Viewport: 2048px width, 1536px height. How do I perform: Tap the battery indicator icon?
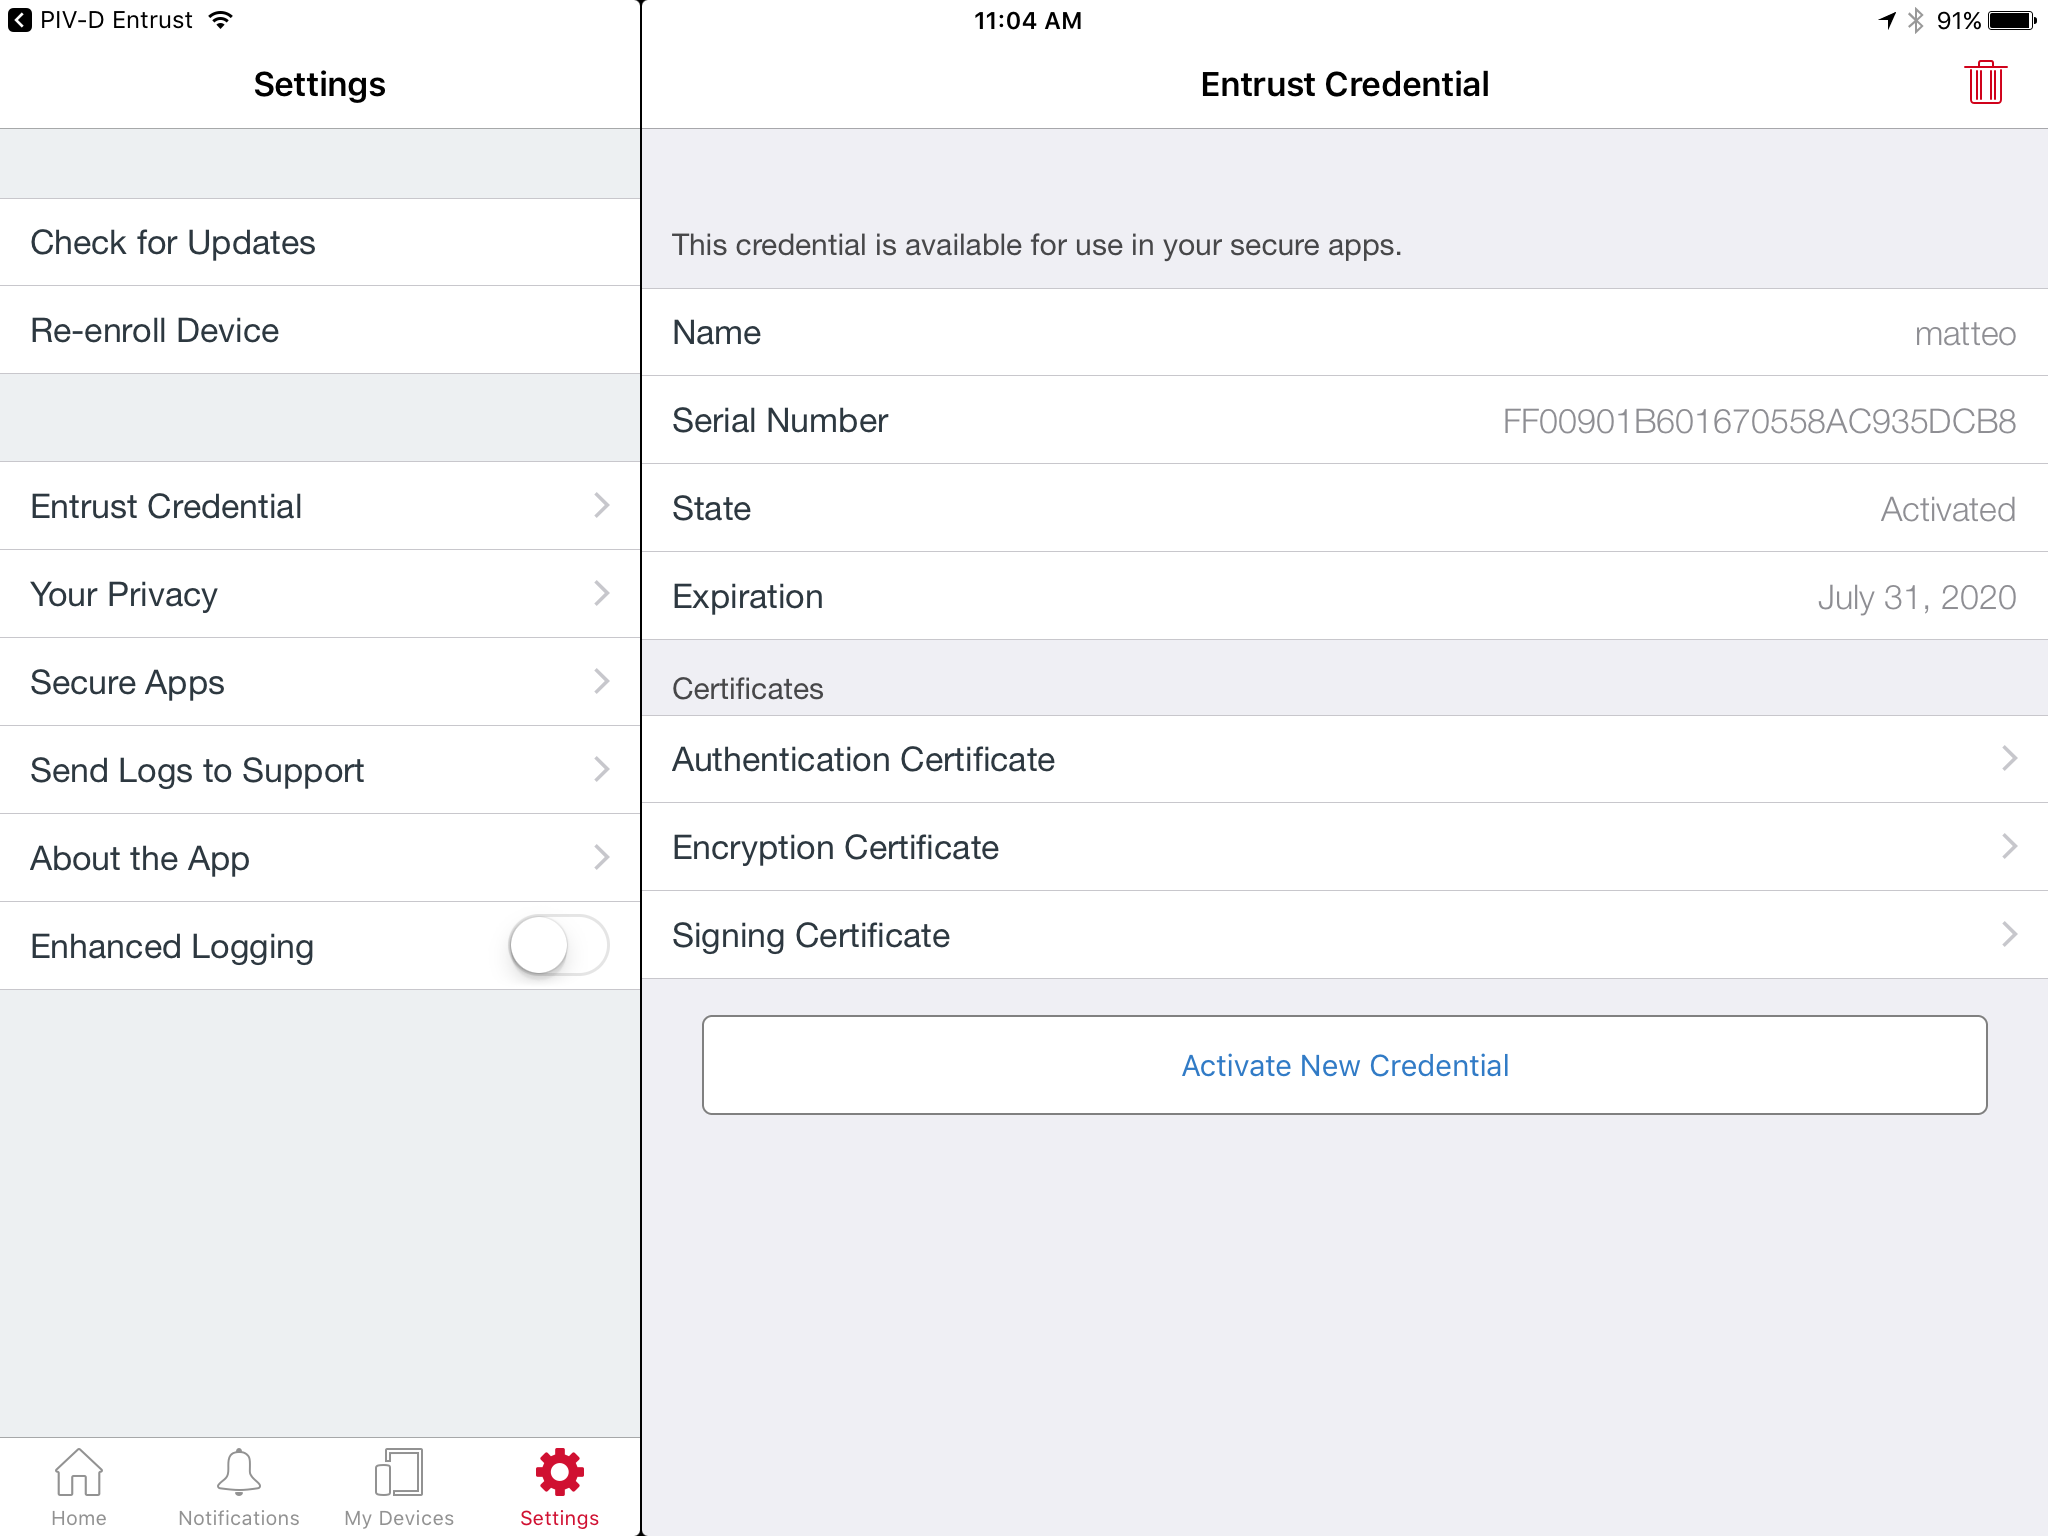[x=2013, y=20]
